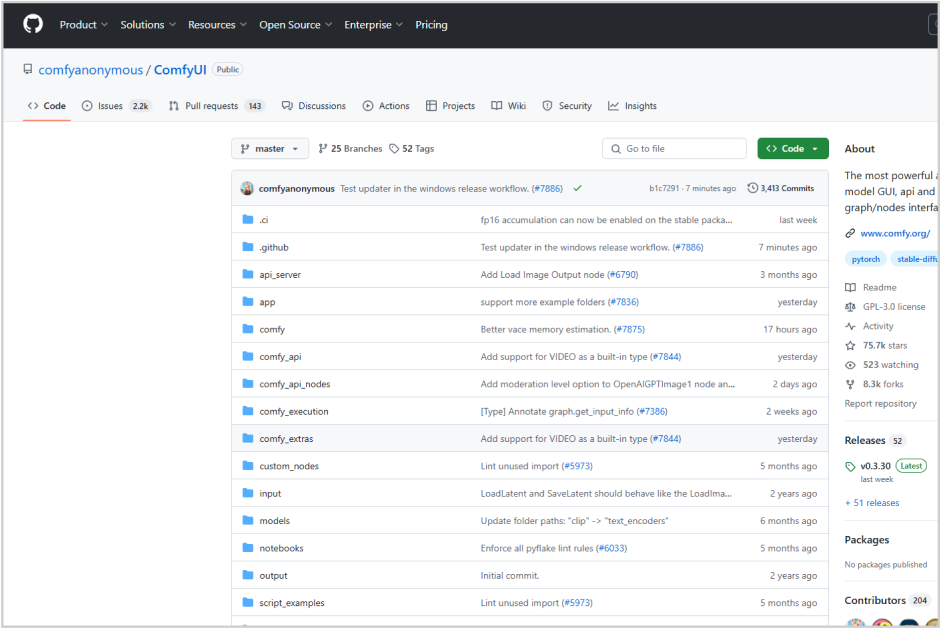Viewport: 940px width, 628px height.
Task: Click the GitHub logo icon
Action: click(33, 24)
